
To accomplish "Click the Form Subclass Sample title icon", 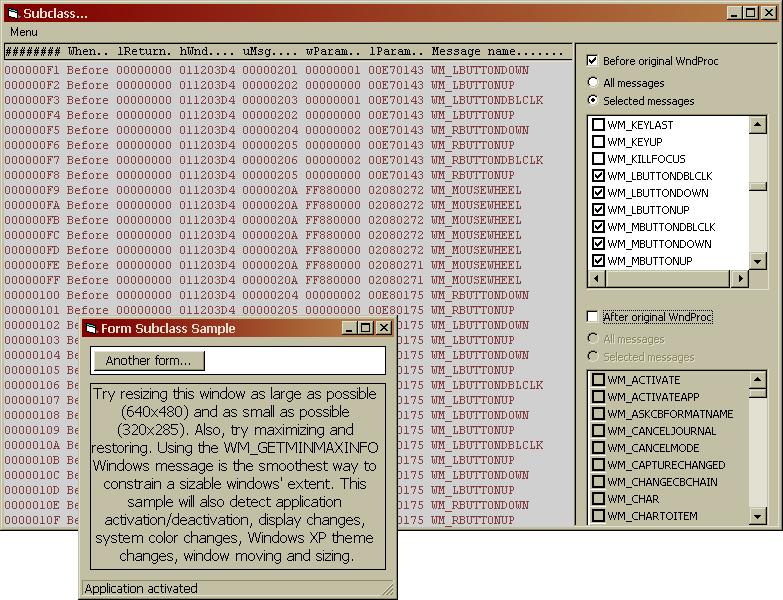I will [x=90, y=328].
